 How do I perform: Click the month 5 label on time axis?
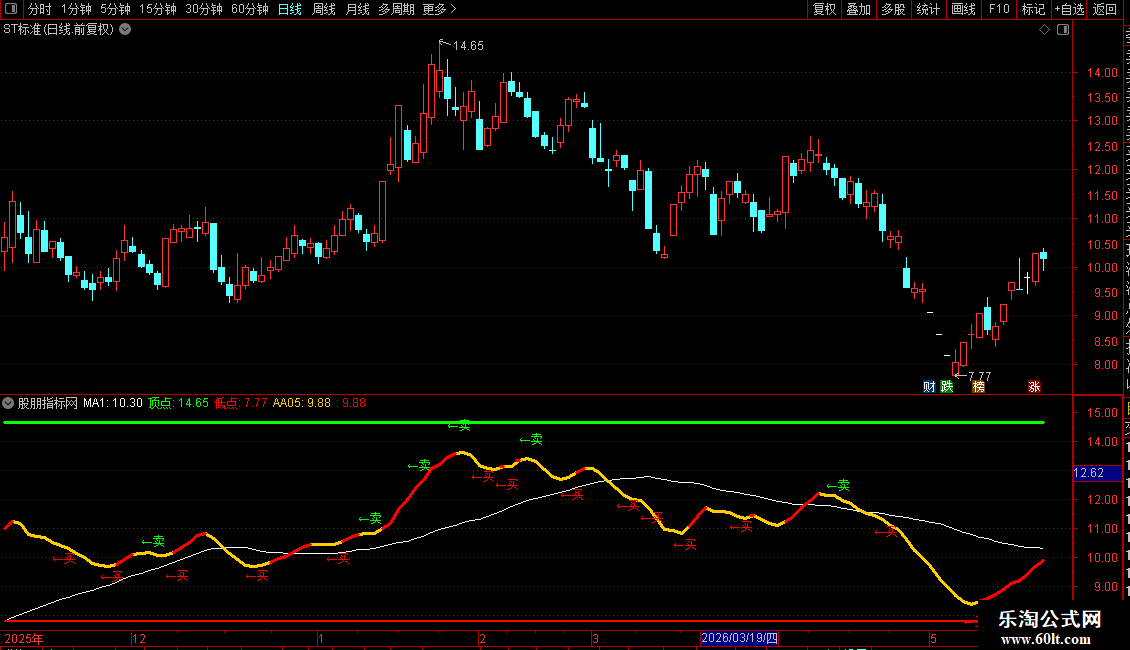pos(933,638)
